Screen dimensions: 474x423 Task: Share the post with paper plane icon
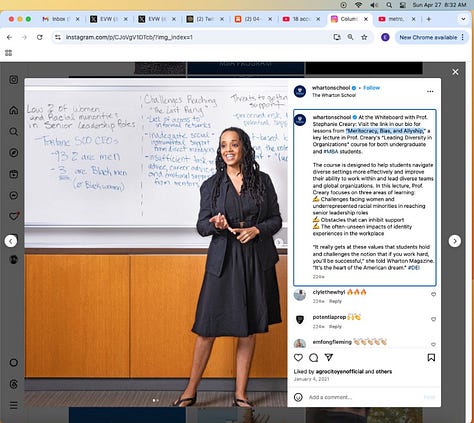[329, 358]
